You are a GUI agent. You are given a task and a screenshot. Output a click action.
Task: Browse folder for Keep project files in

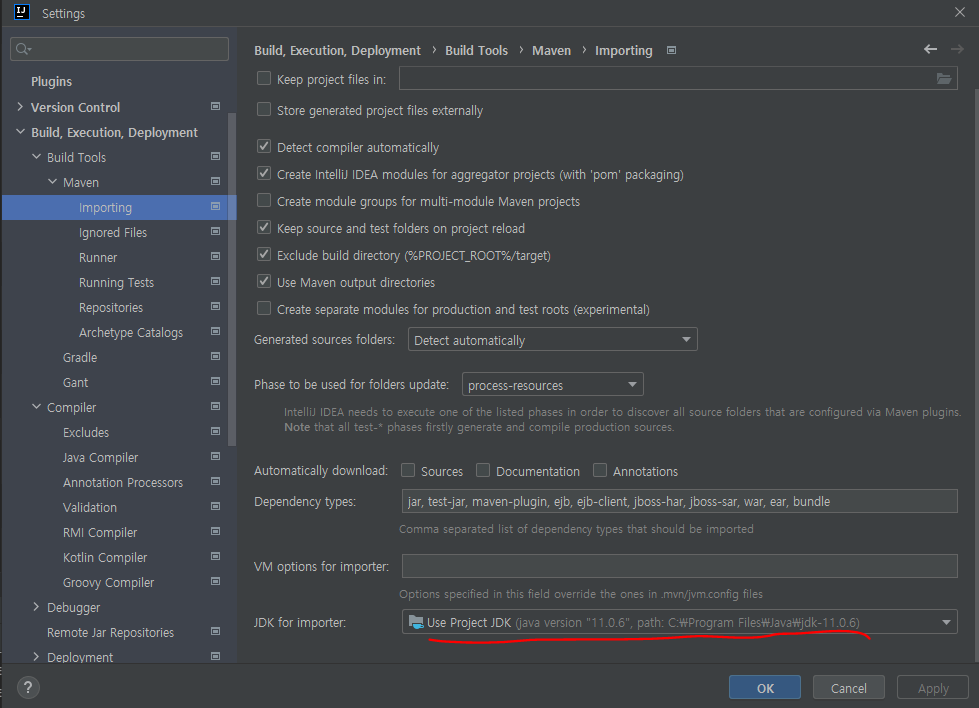(943, 78)
